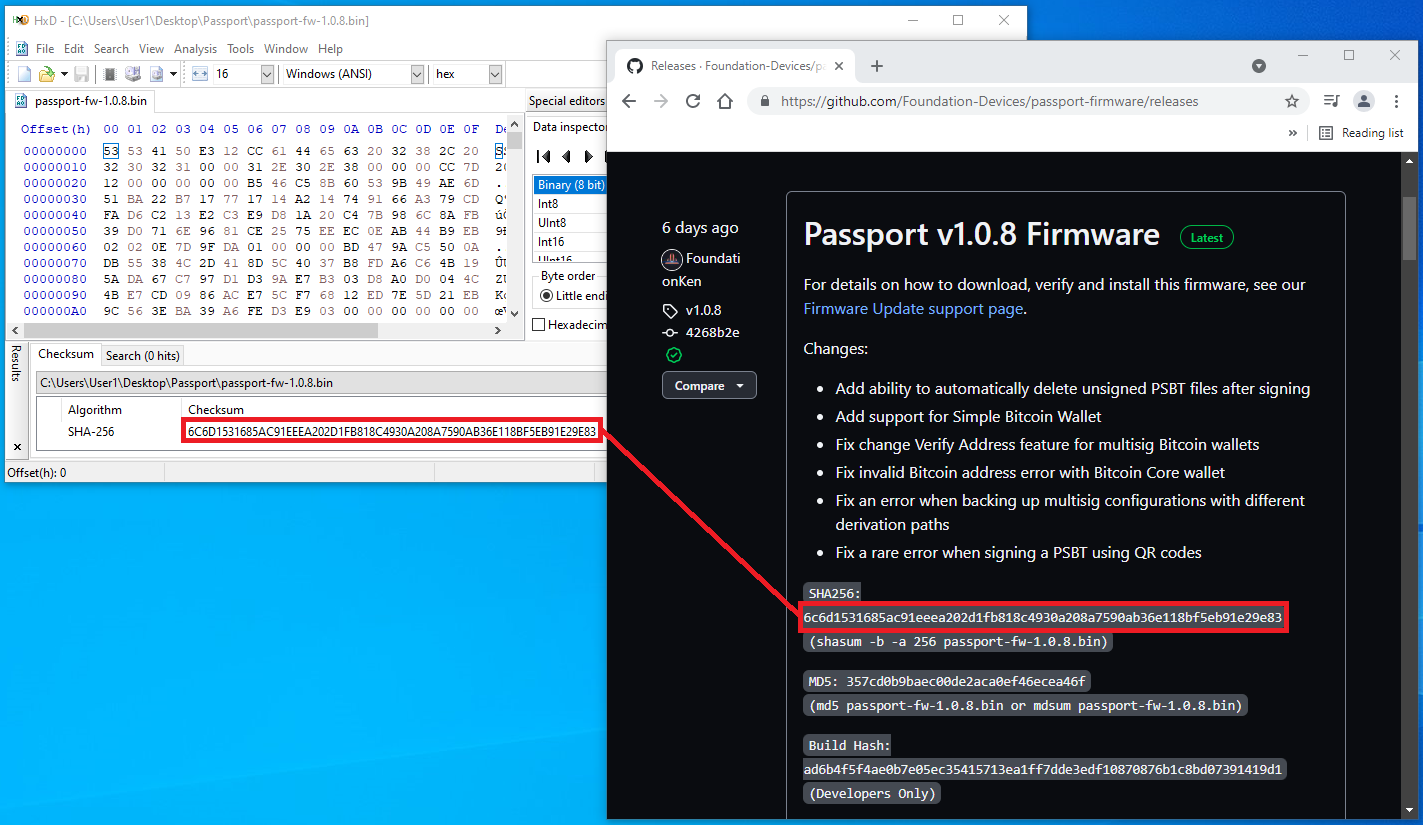Open Chrome Reading list
This screenshot has width=1423, height=825.
coord(1361,133)
